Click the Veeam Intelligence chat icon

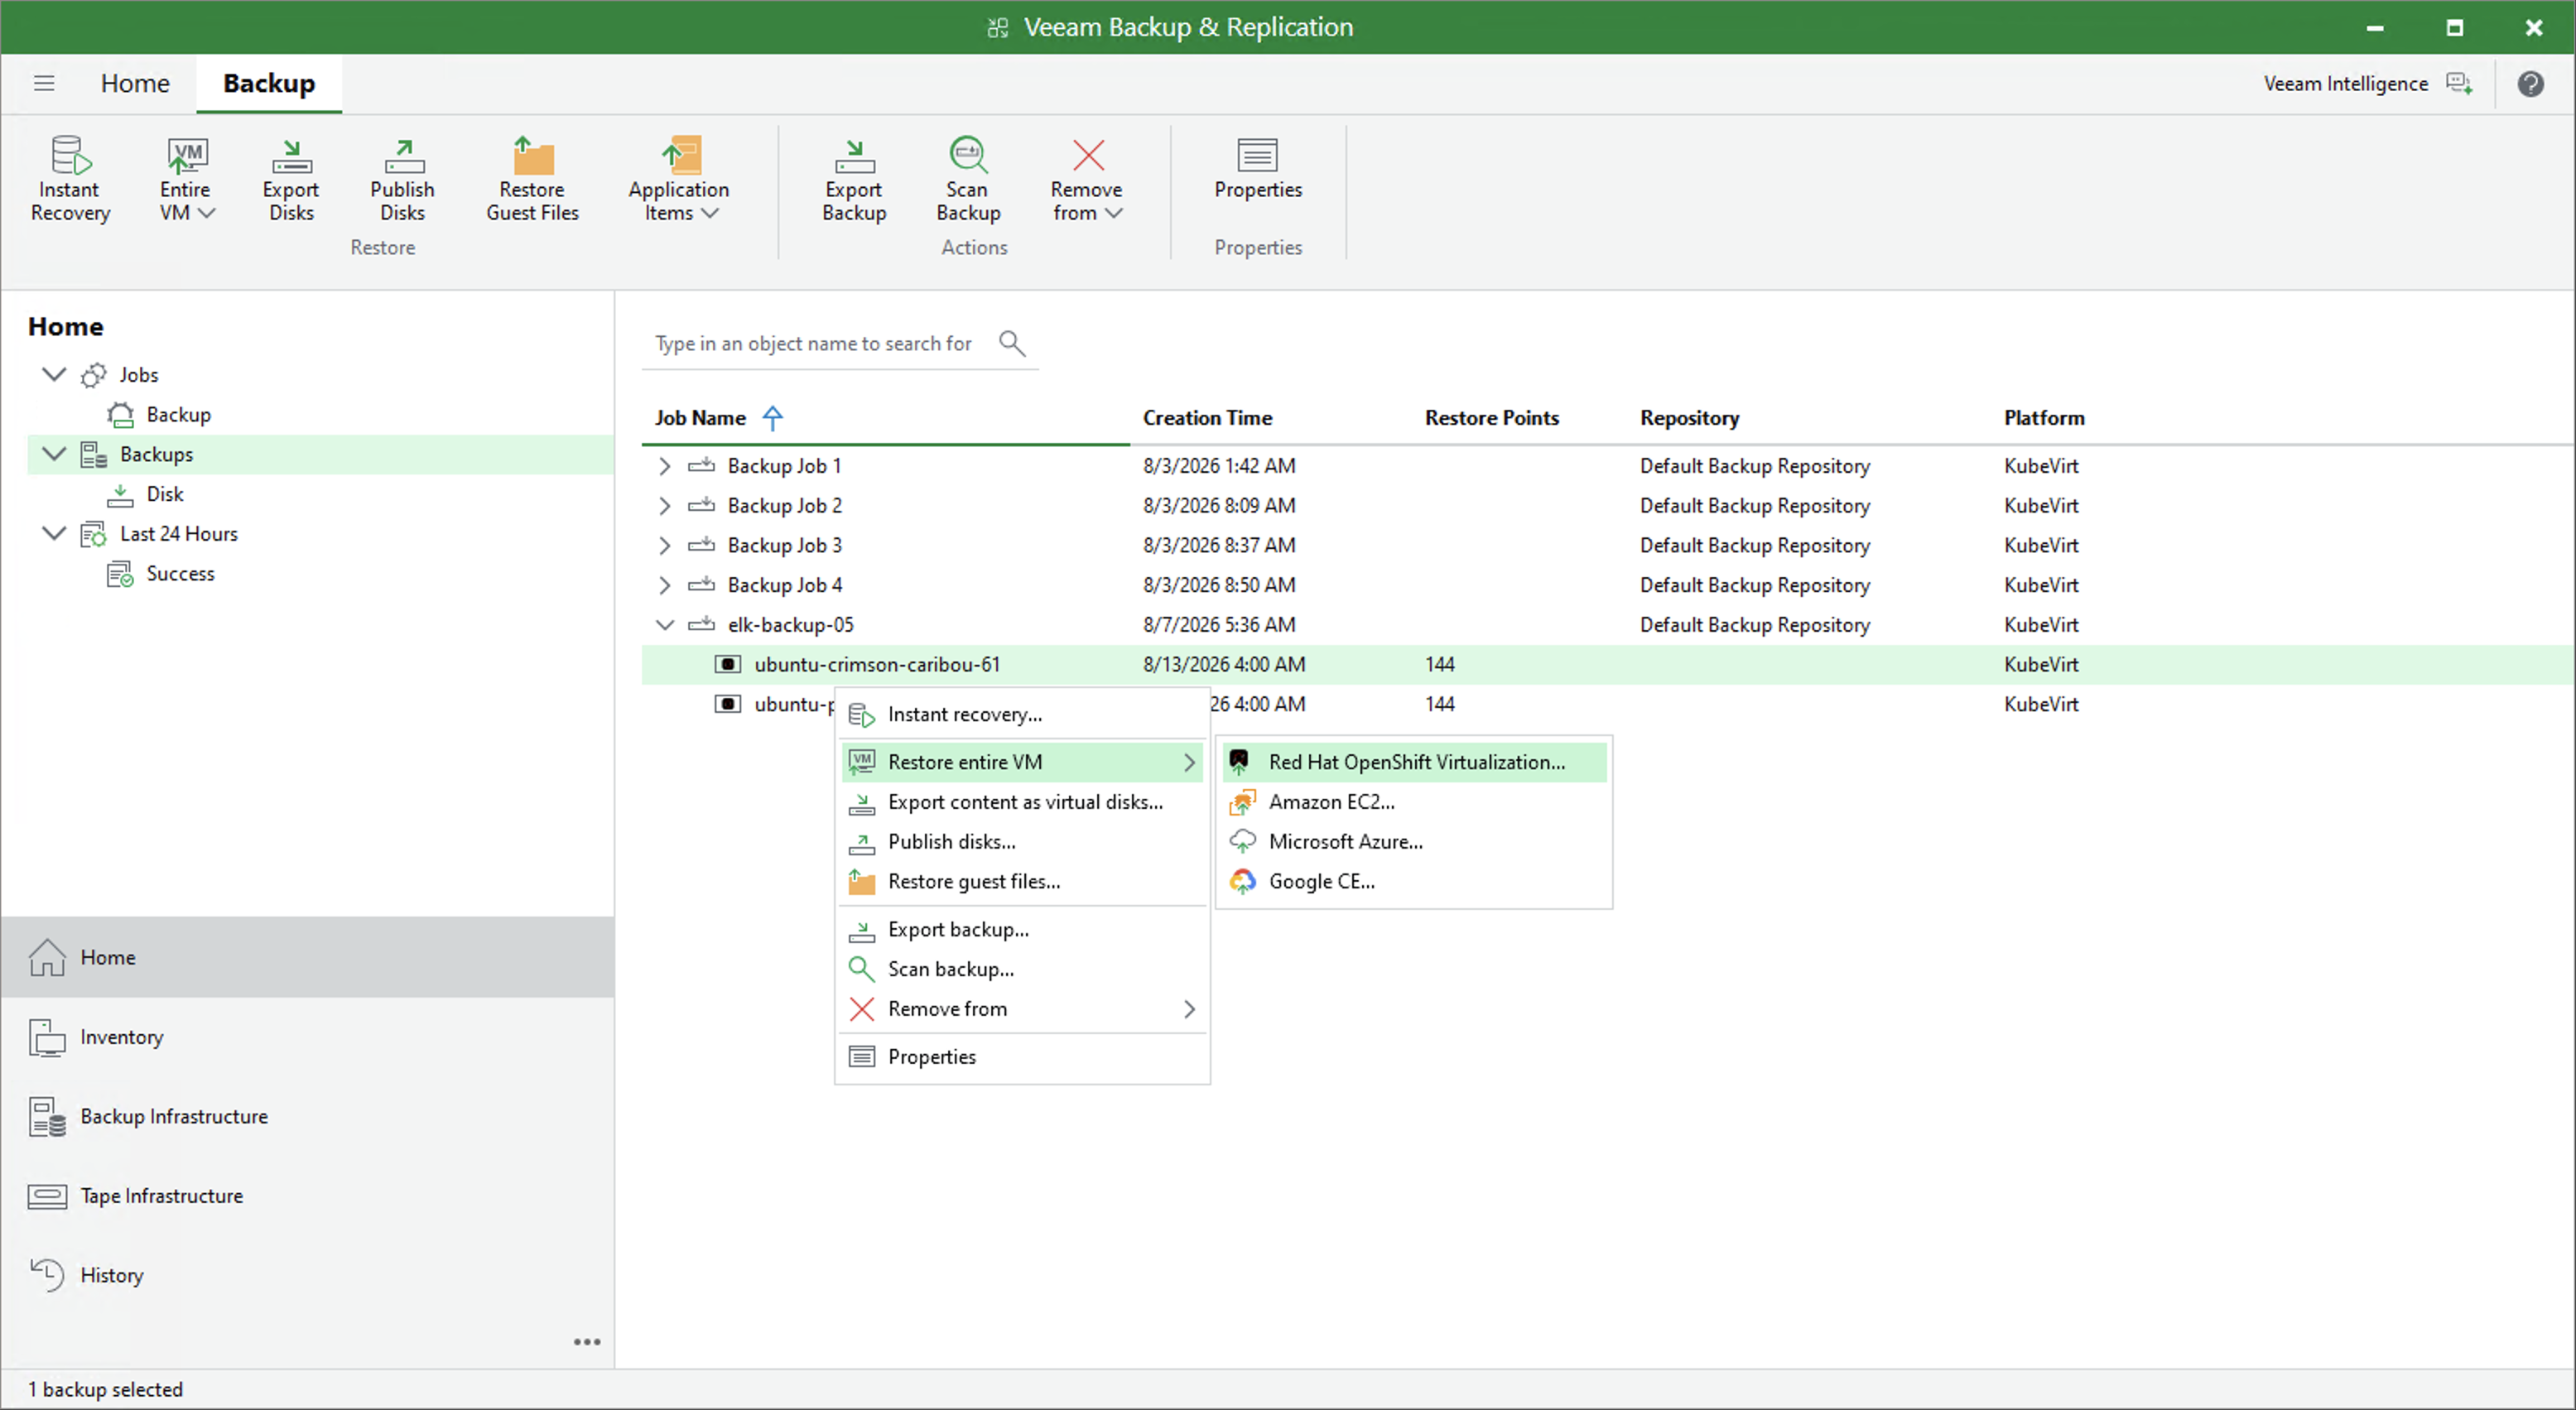(2459, 83)
